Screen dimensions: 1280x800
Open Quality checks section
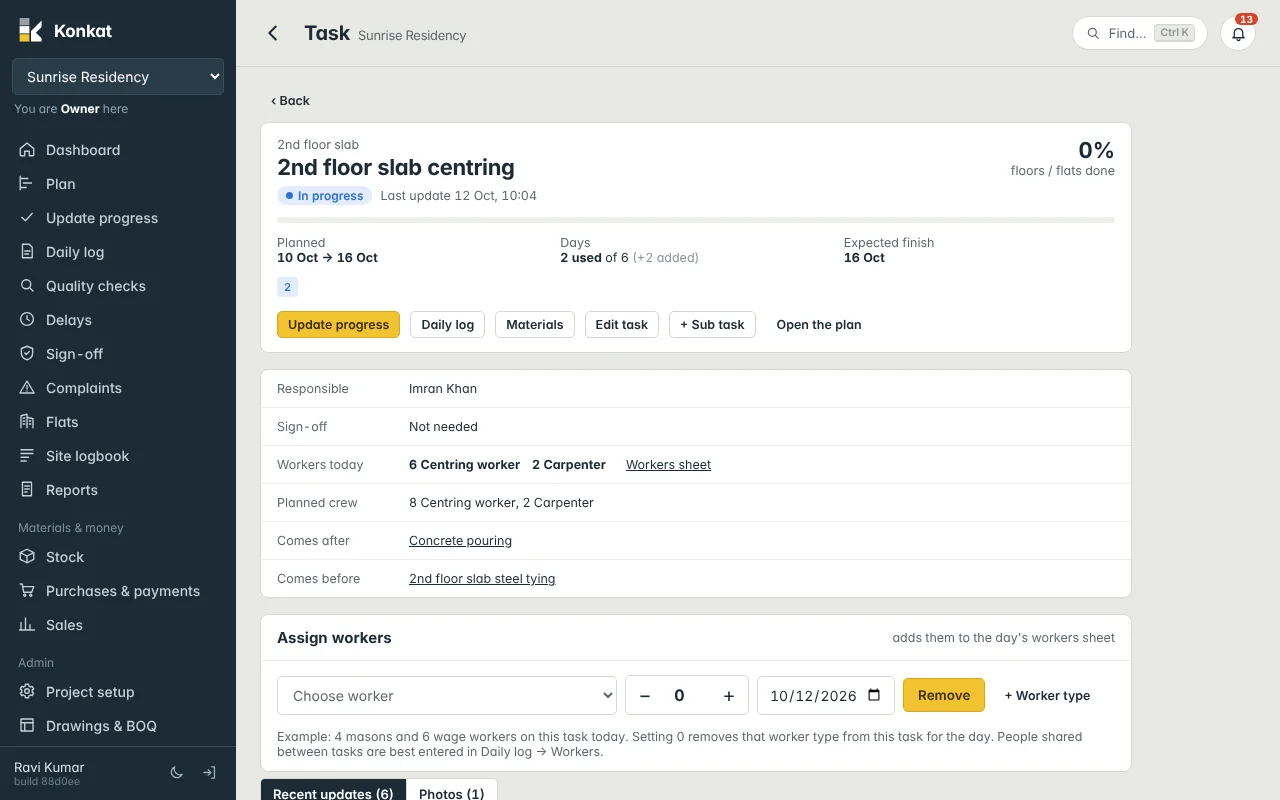coord(118,286)
